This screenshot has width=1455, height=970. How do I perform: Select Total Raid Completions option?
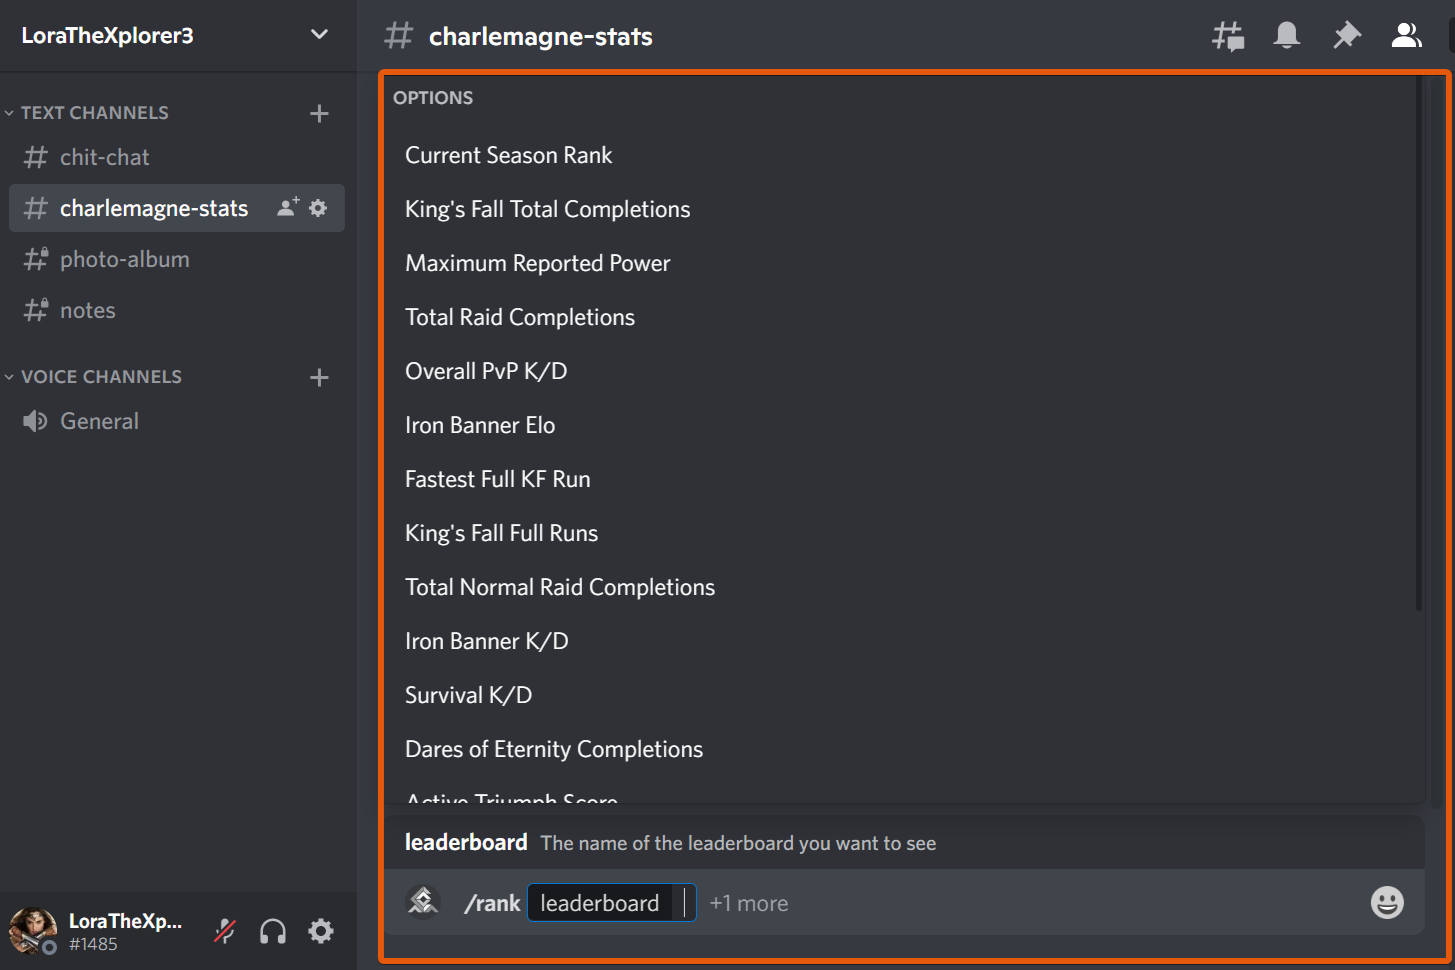[x=903, y=317]
